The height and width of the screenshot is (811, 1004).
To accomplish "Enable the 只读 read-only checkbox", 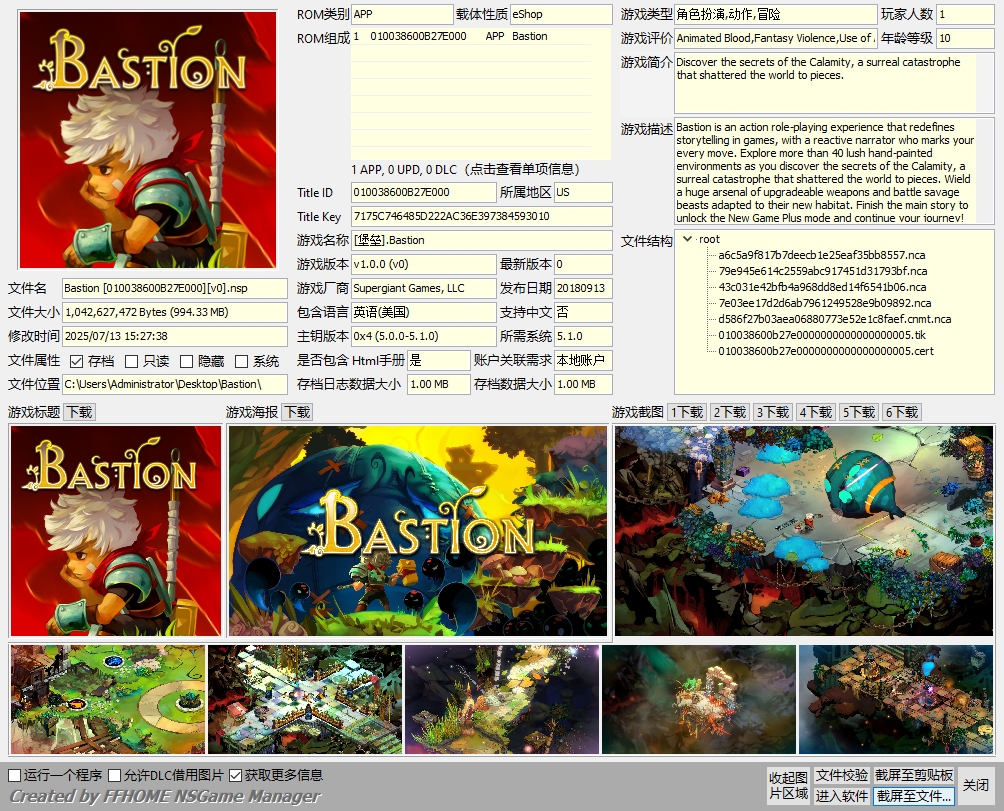I will (131, 361).
